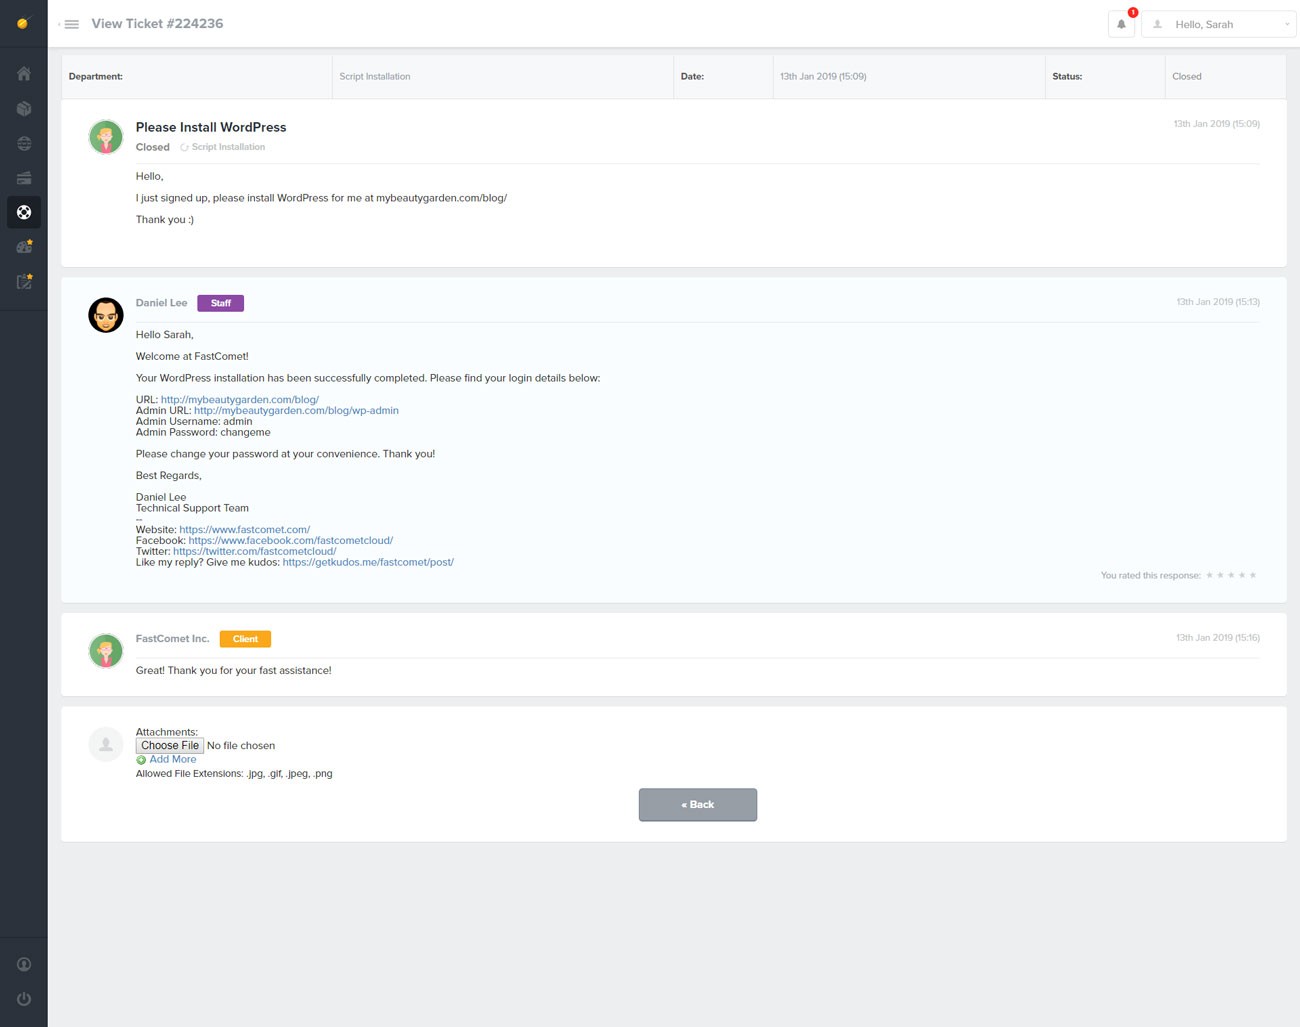Open the mybeautygarden.com/blog/ URL link

[239, 399]
